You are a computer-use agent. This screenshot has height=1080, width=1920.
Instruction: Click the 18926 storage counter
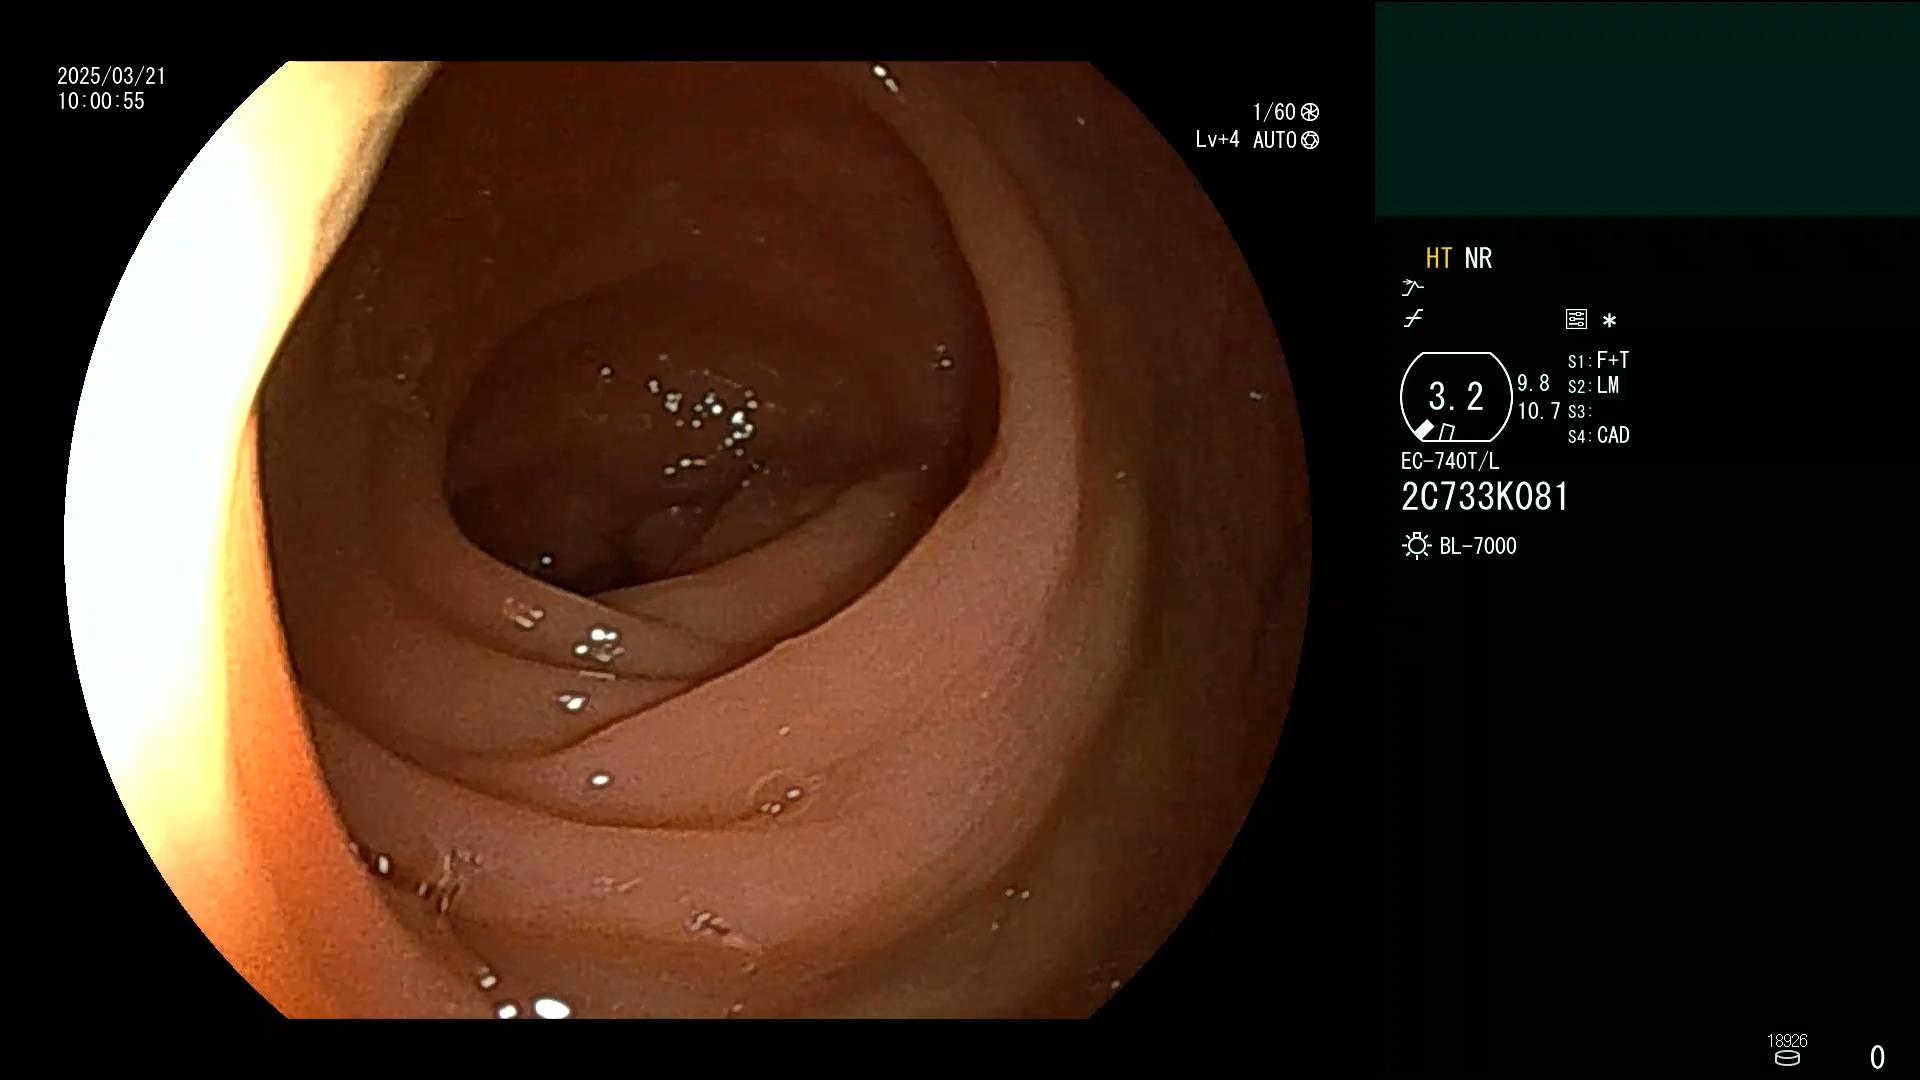(1787, 1041)
